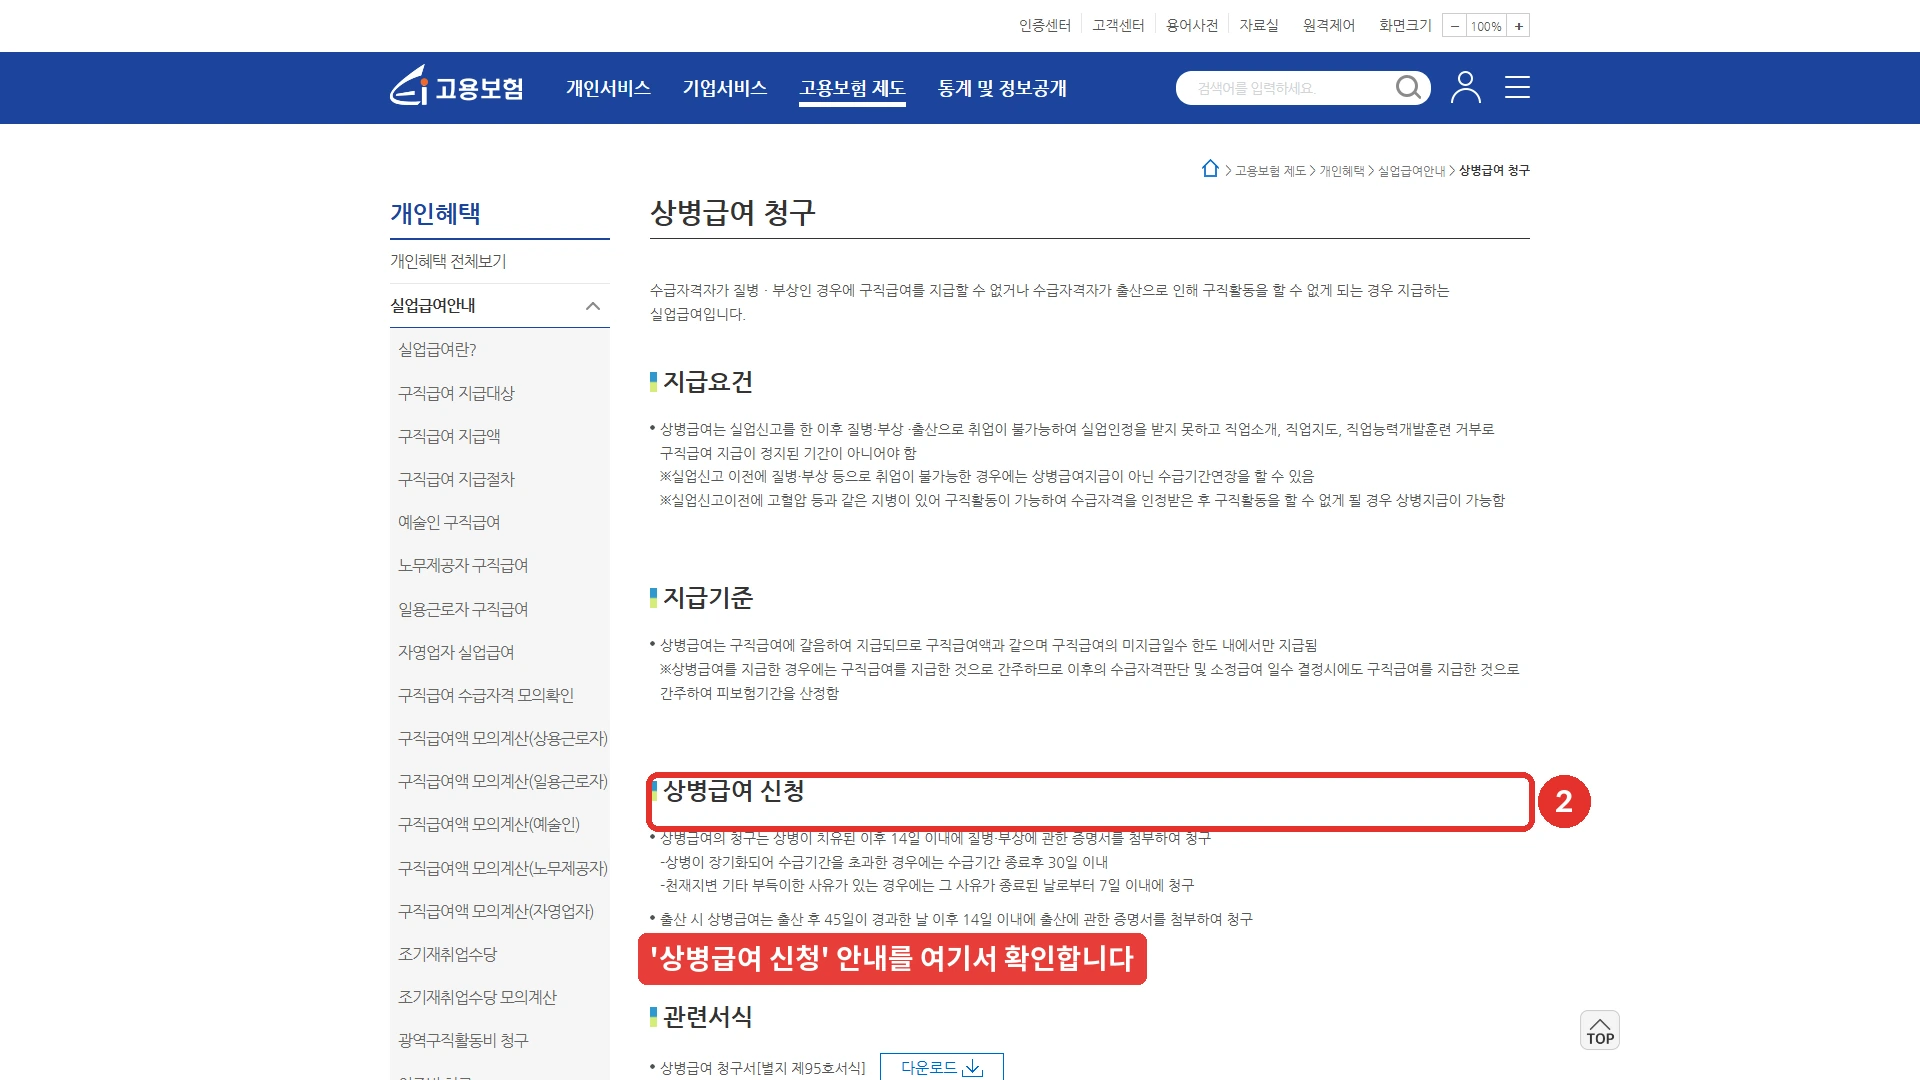Select 실업급여란? sidebar item
Image resolution: width=1920 pixels, height=1080 pixels.
(437, 349)
